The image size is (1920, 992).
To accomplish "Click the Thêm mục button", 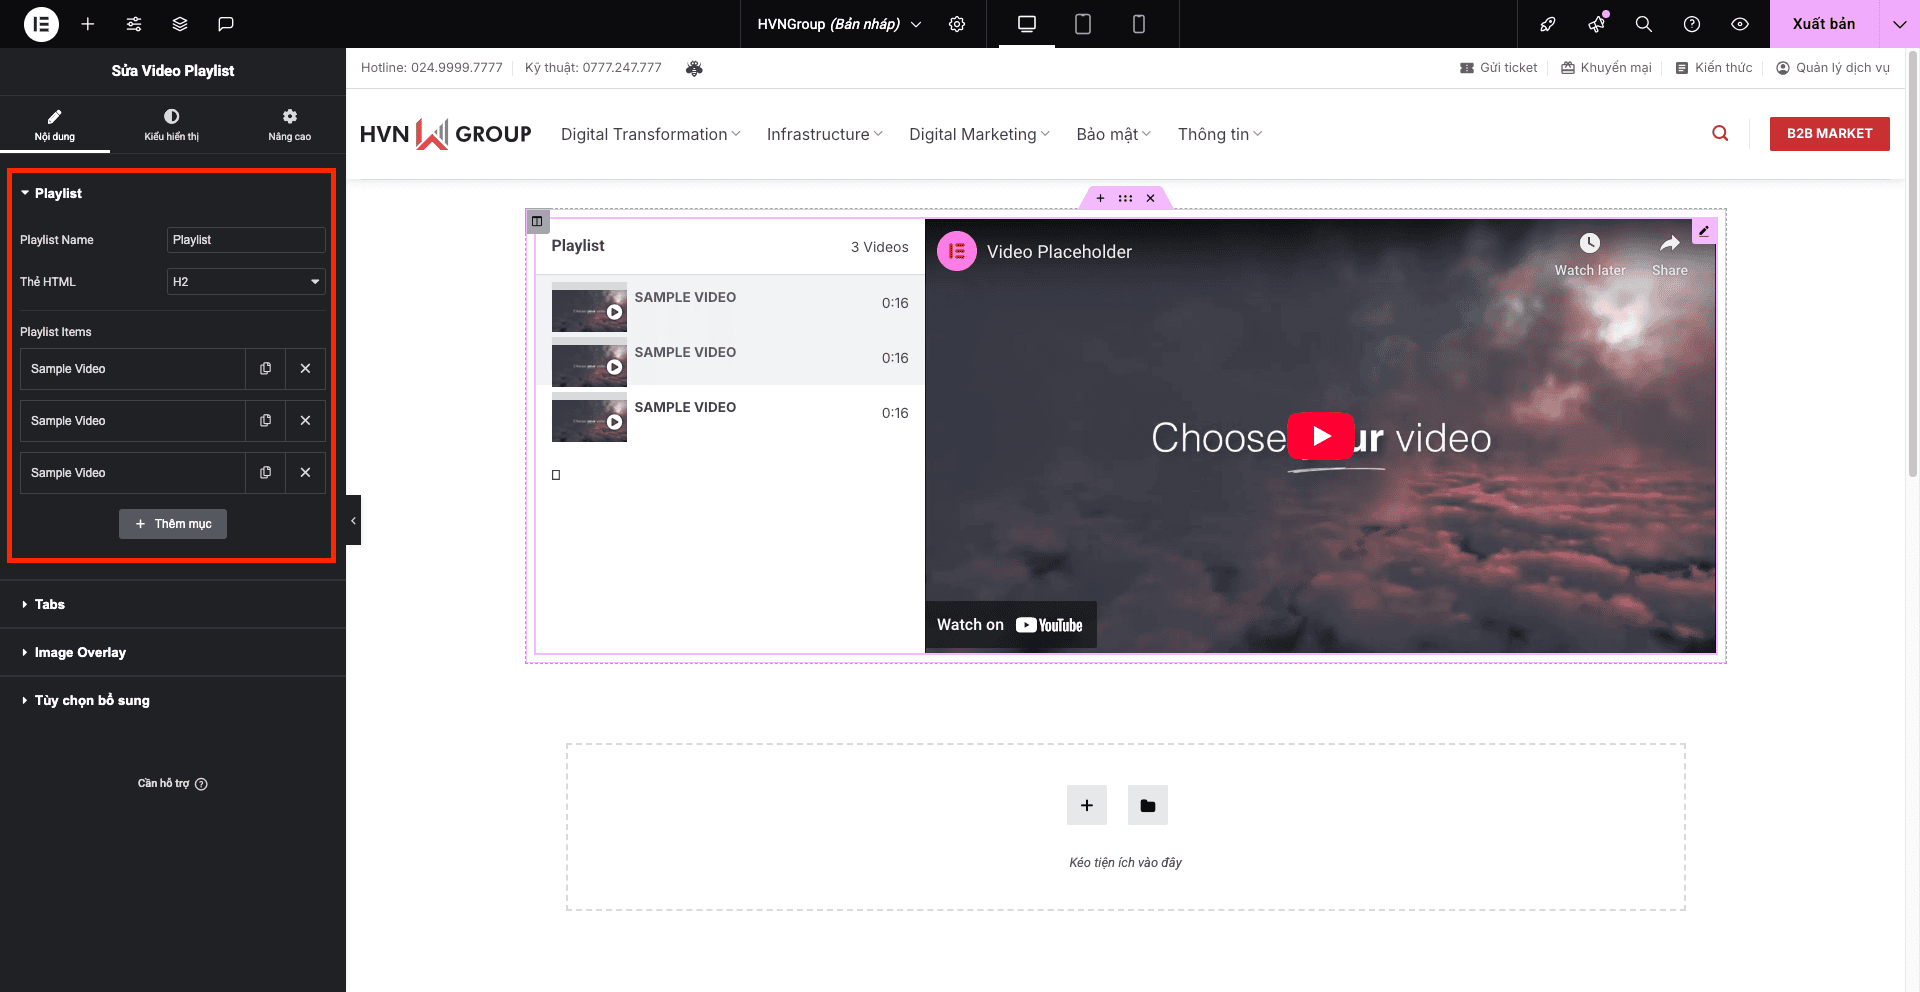I will tap(173, 524).
